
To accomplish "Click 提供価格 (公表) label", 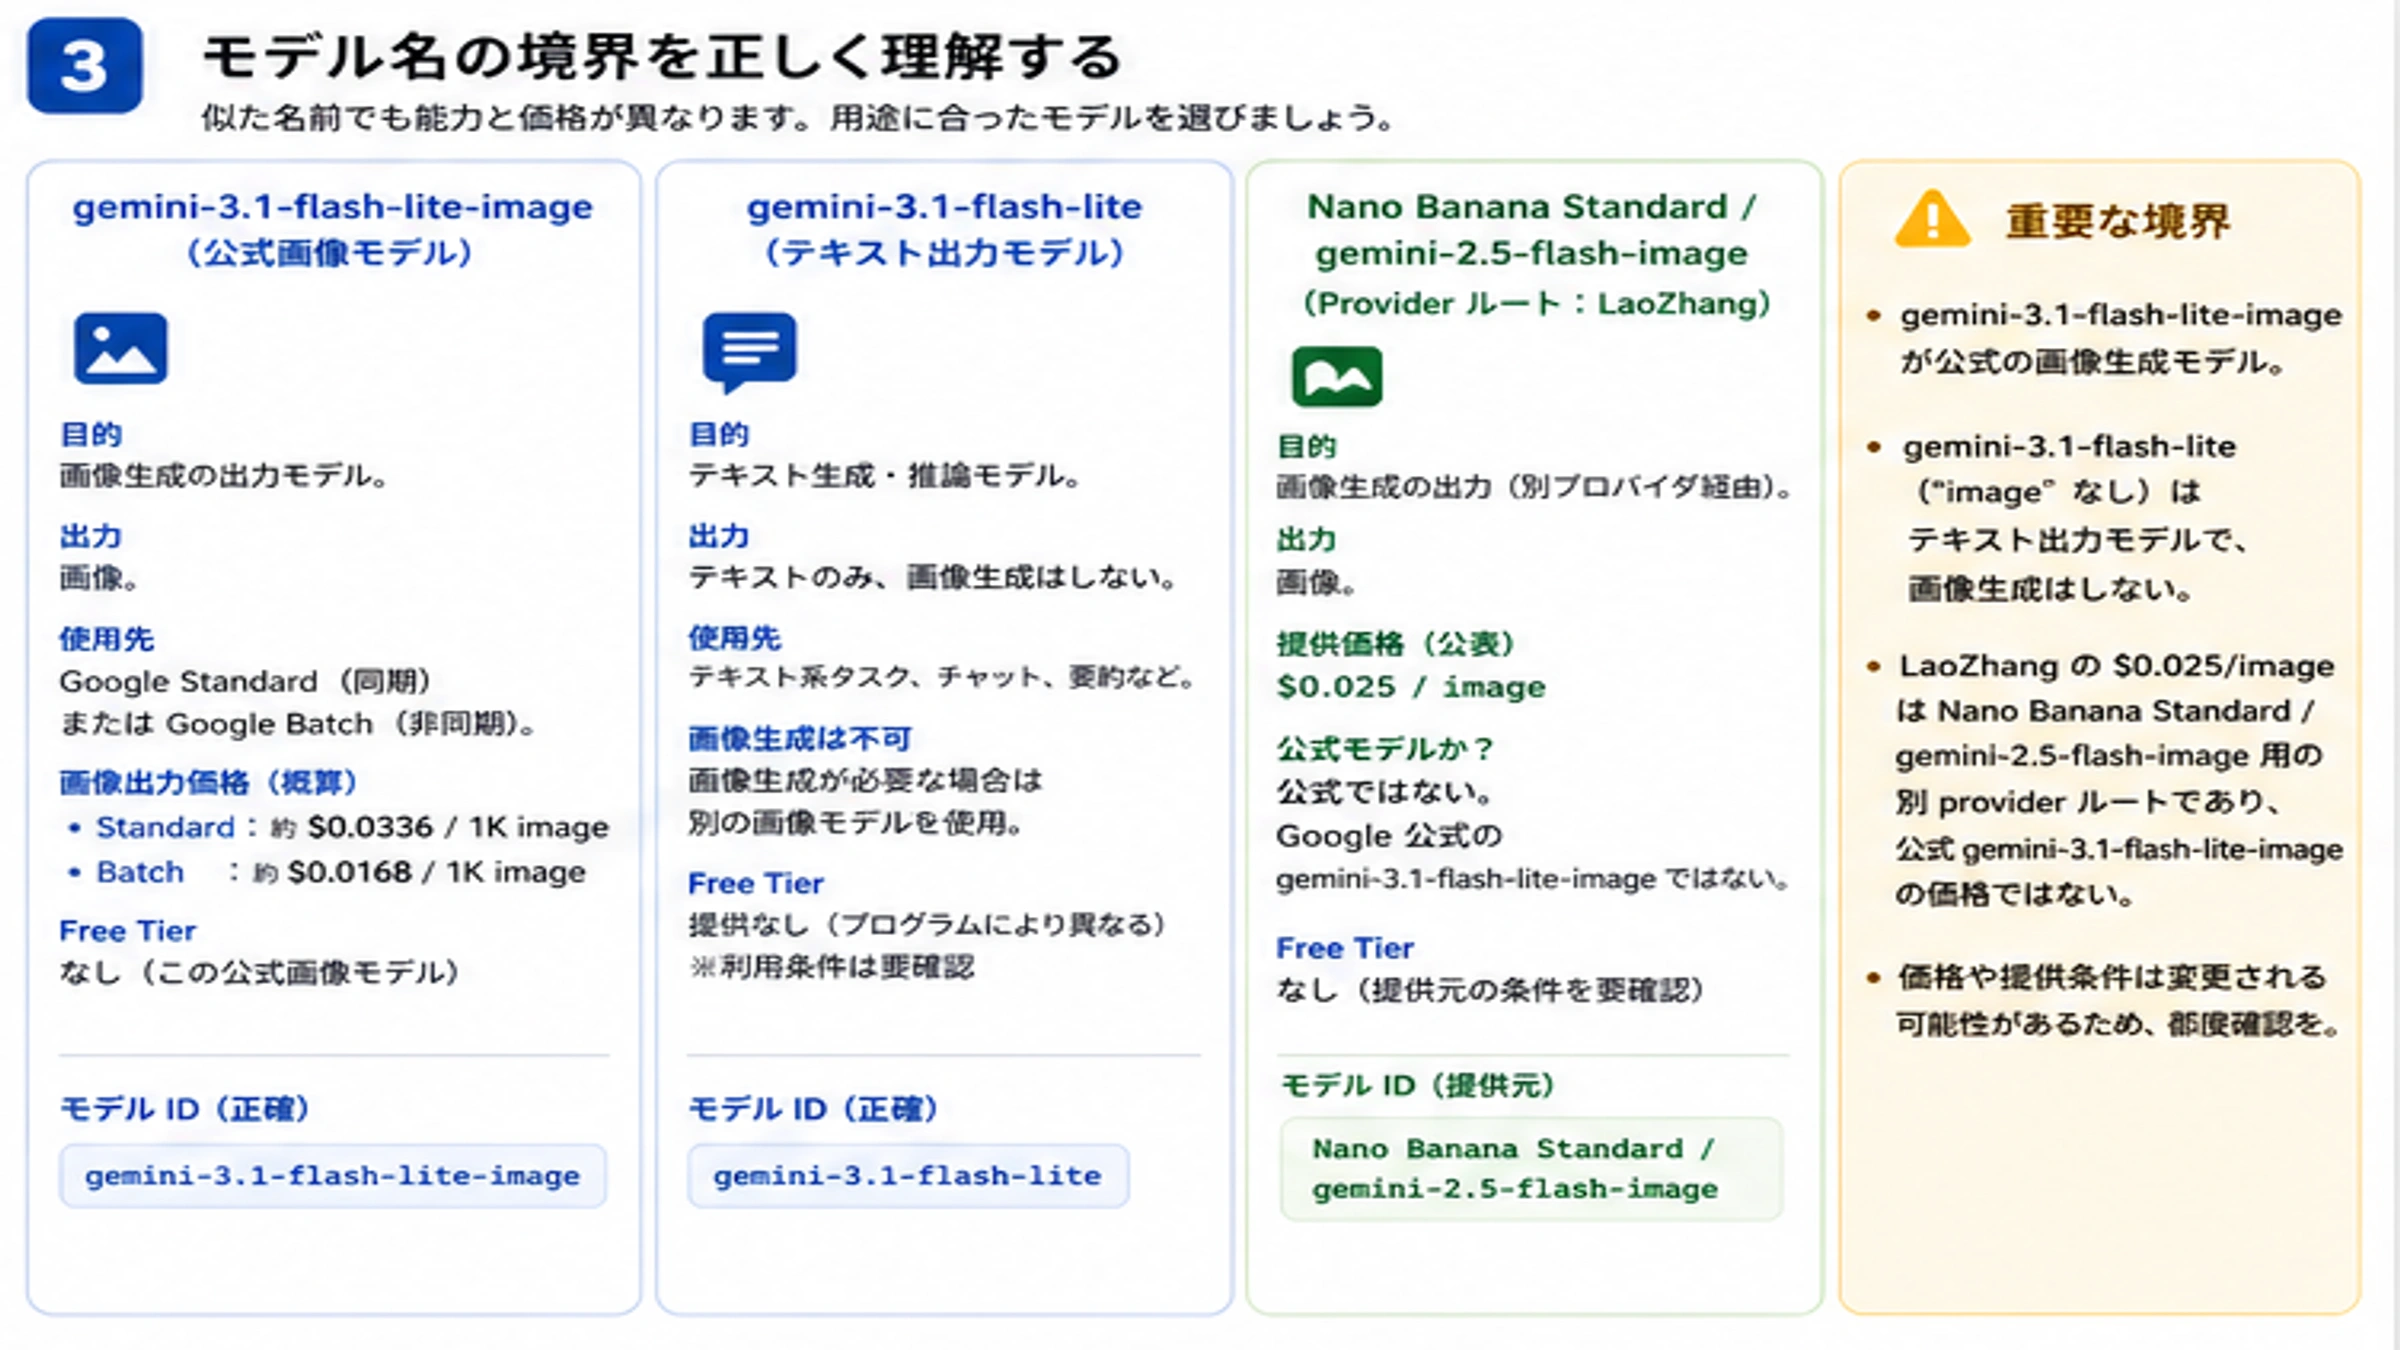I will (1396, 644).
